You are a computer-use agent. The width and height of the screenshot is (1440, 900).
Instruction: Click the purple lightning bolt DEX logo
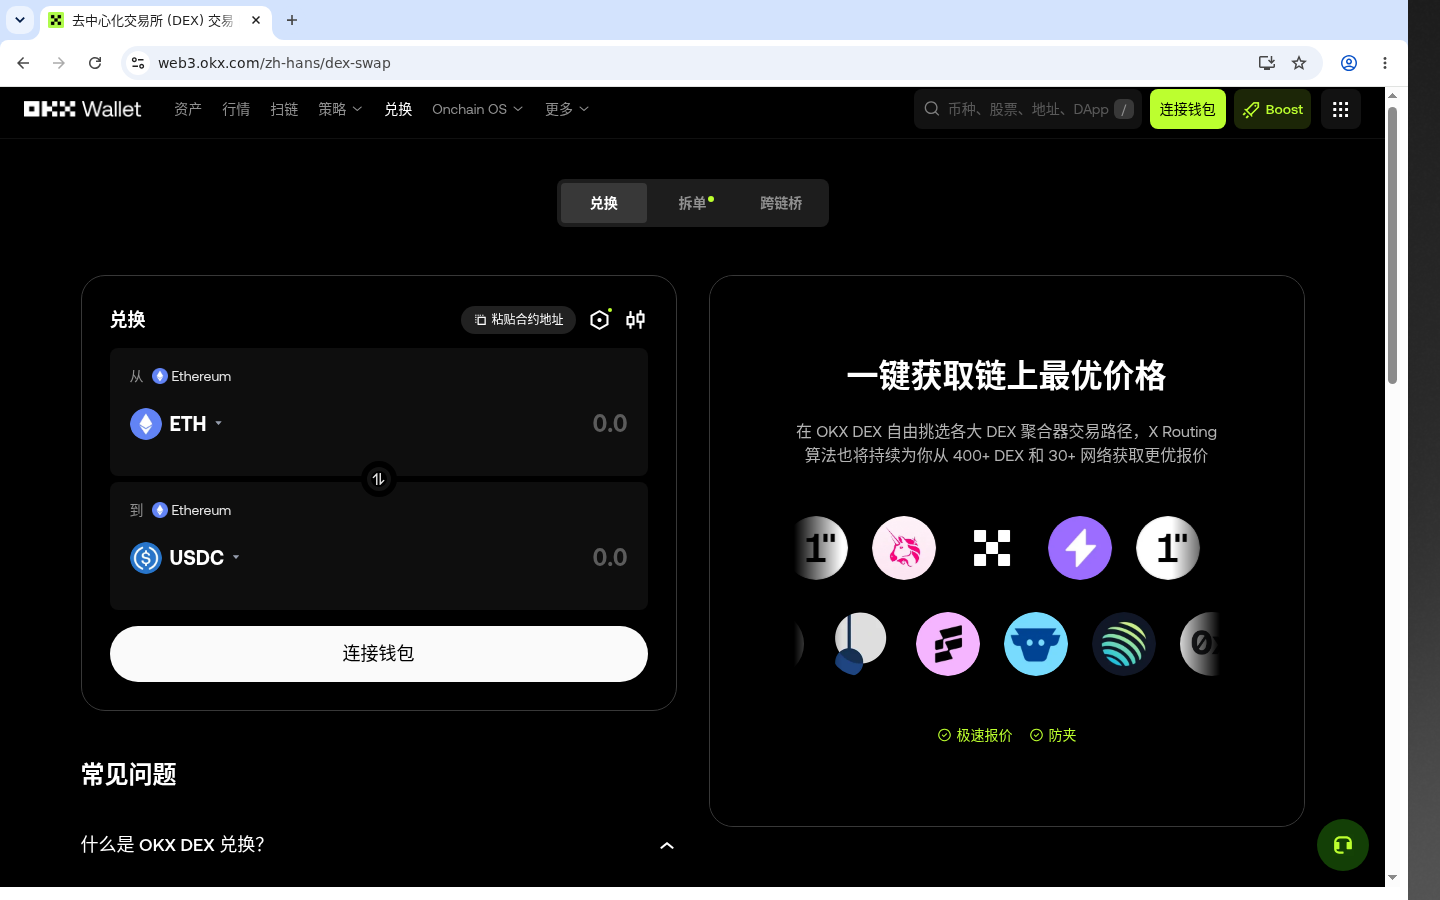tap(1080, 548)
